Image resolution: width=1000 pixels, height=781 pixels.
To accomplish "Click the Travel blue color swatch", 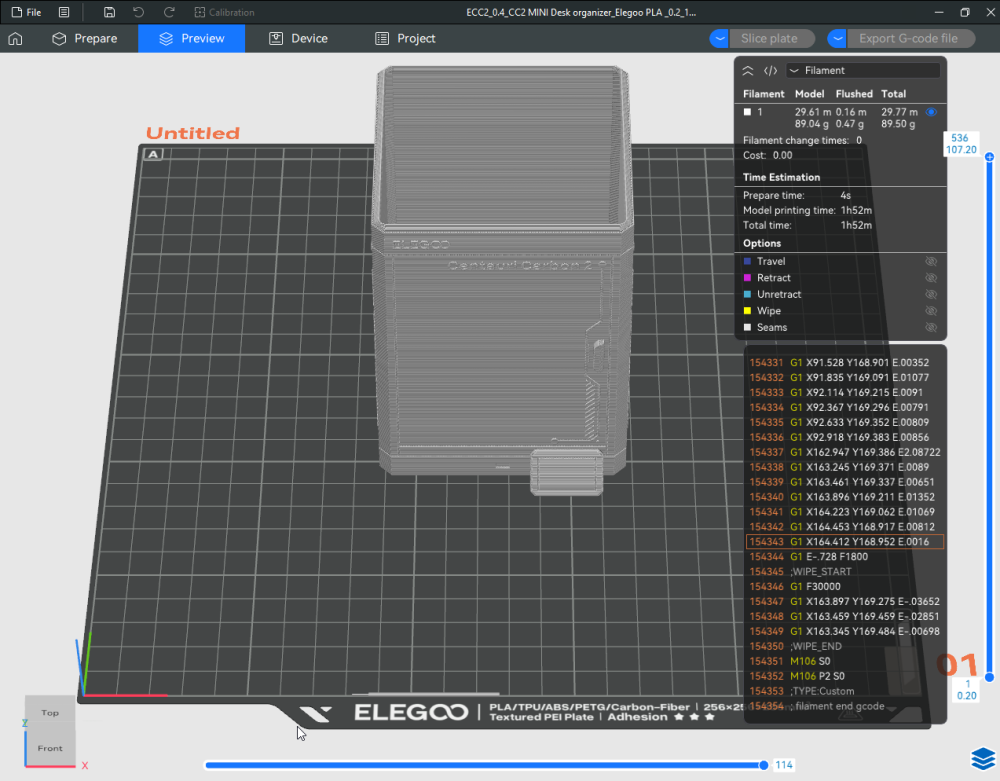I will (747, 261).
